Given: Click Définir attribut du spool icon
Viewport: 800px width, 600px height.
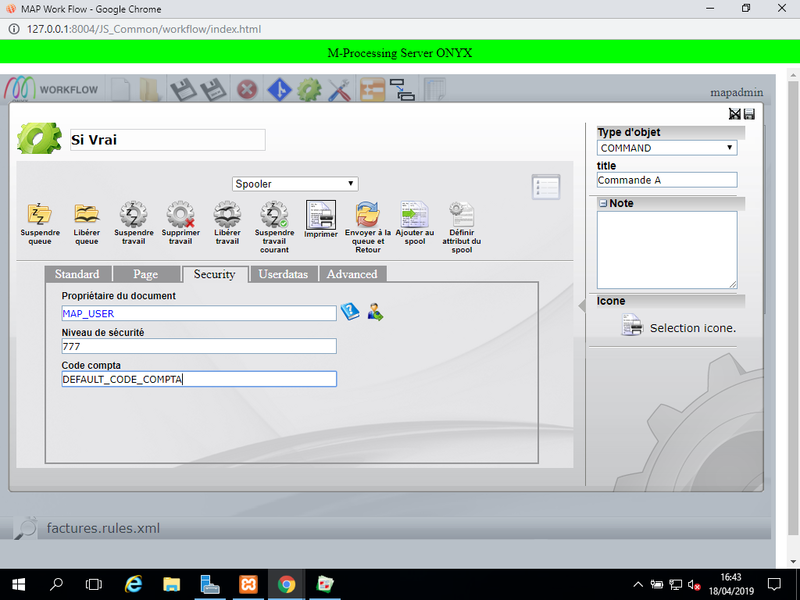Looking at the screenshot, I should [x=461, y=214].
